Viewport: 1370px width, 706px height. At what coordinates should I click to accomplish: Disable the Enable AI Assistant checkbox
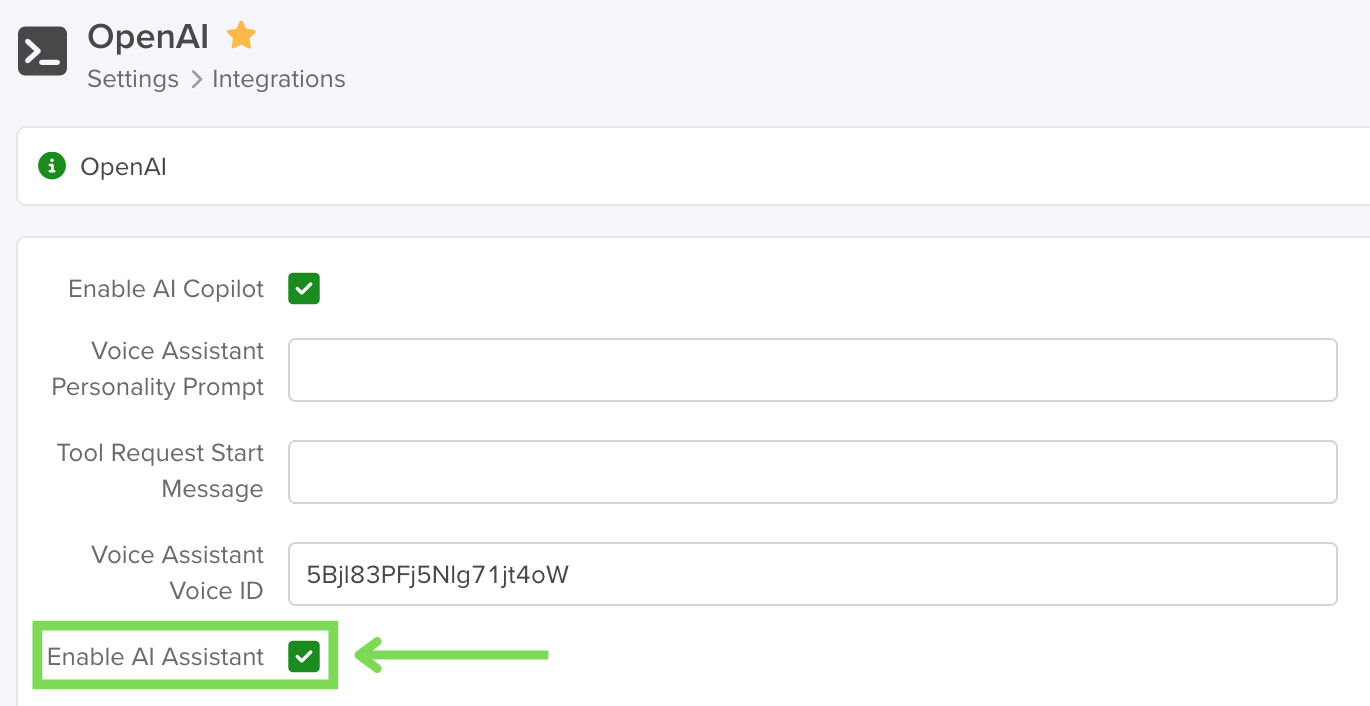pyautogui.click(x=304, y=657)
